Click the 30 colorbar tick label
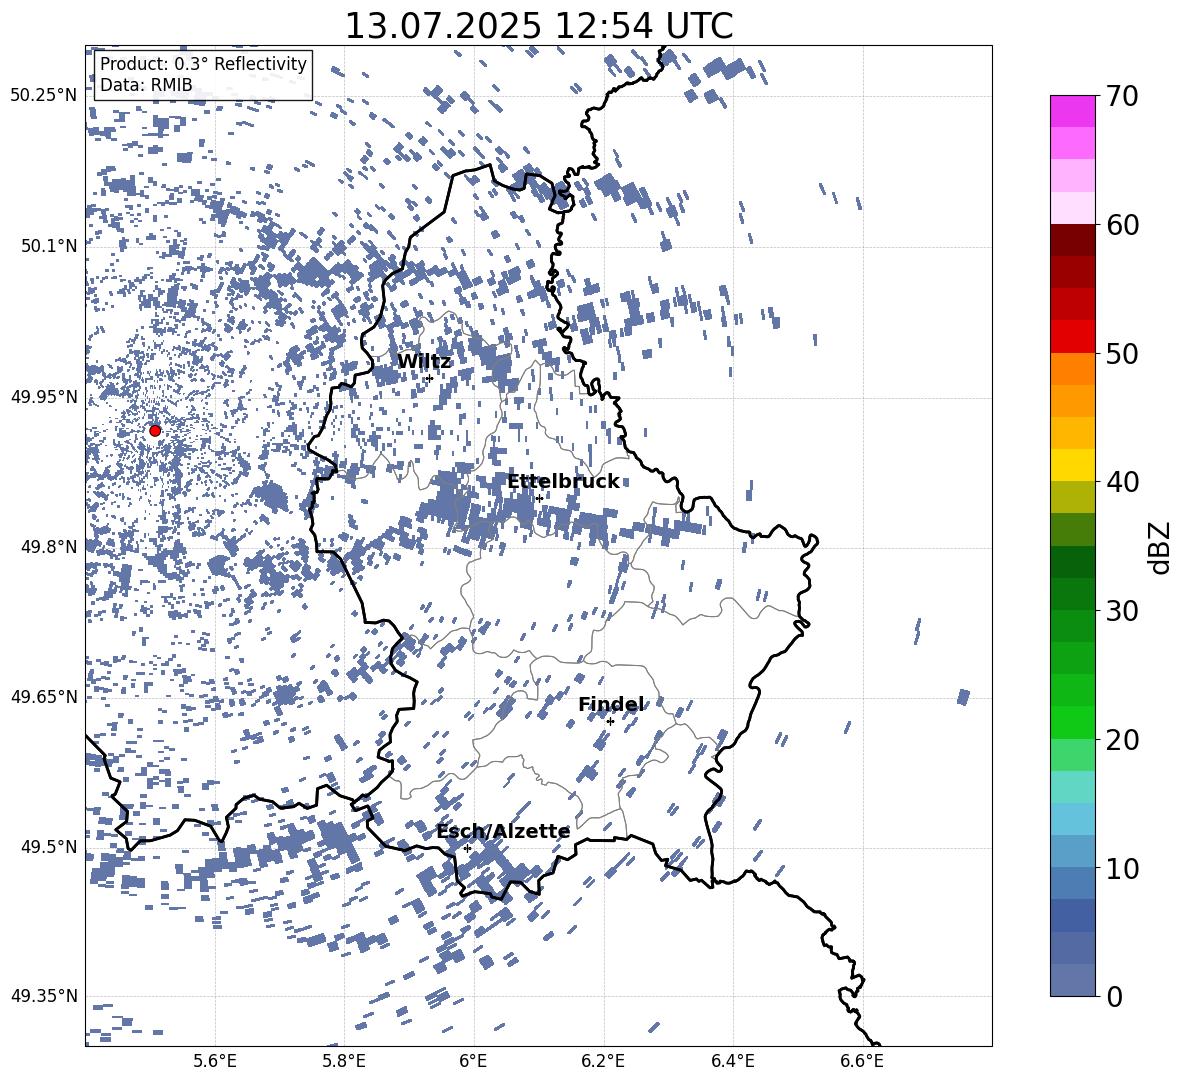The image size is (1184, 1081). coord(1122,611)
